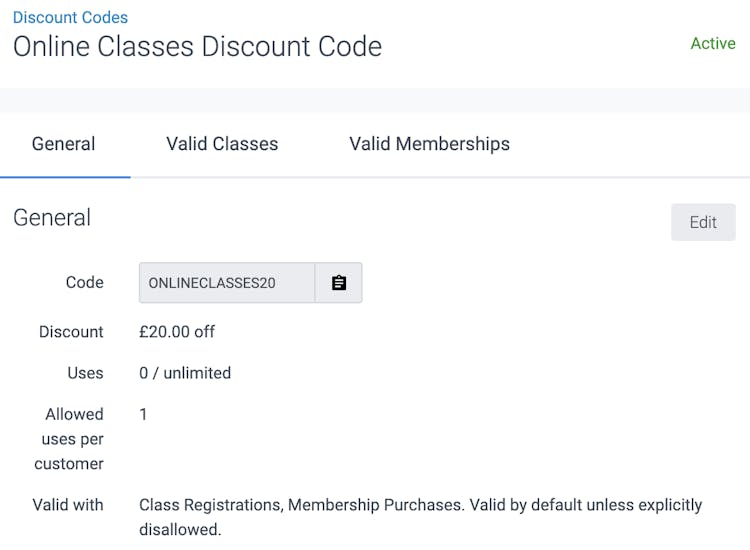Screen dimensions: 750x550
Task: Click the allowed uses value 1
Action: pos(143,414)
